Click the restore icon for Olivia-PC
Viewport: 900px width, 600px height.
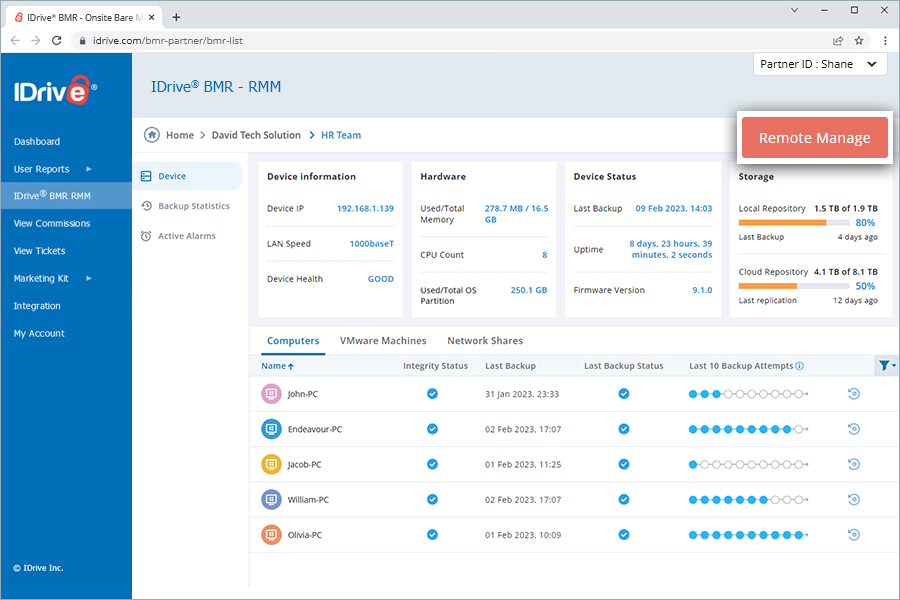(x=854, y=535)
